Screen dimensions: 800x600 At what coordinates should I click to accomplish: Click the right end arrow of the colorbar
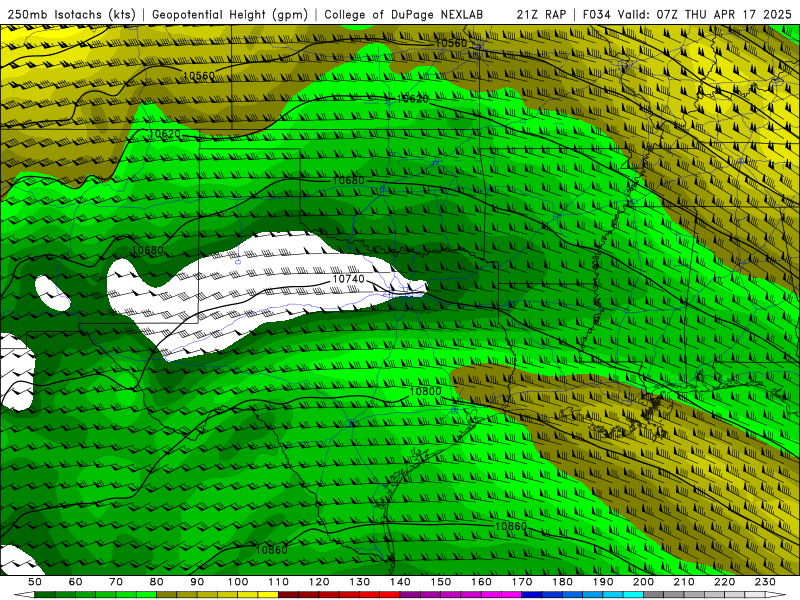pyautogui.click(x=776, y=594)
